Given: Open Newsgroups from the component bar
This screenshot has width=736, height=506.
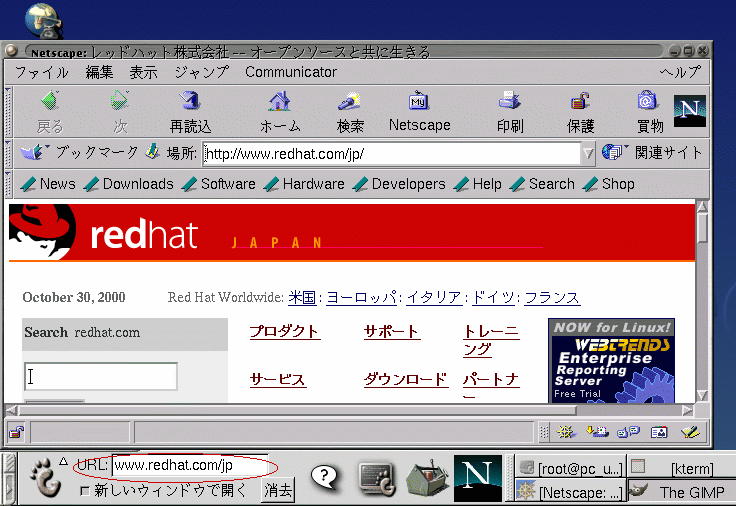Looking at the screenshot, I should click(628, 432).
